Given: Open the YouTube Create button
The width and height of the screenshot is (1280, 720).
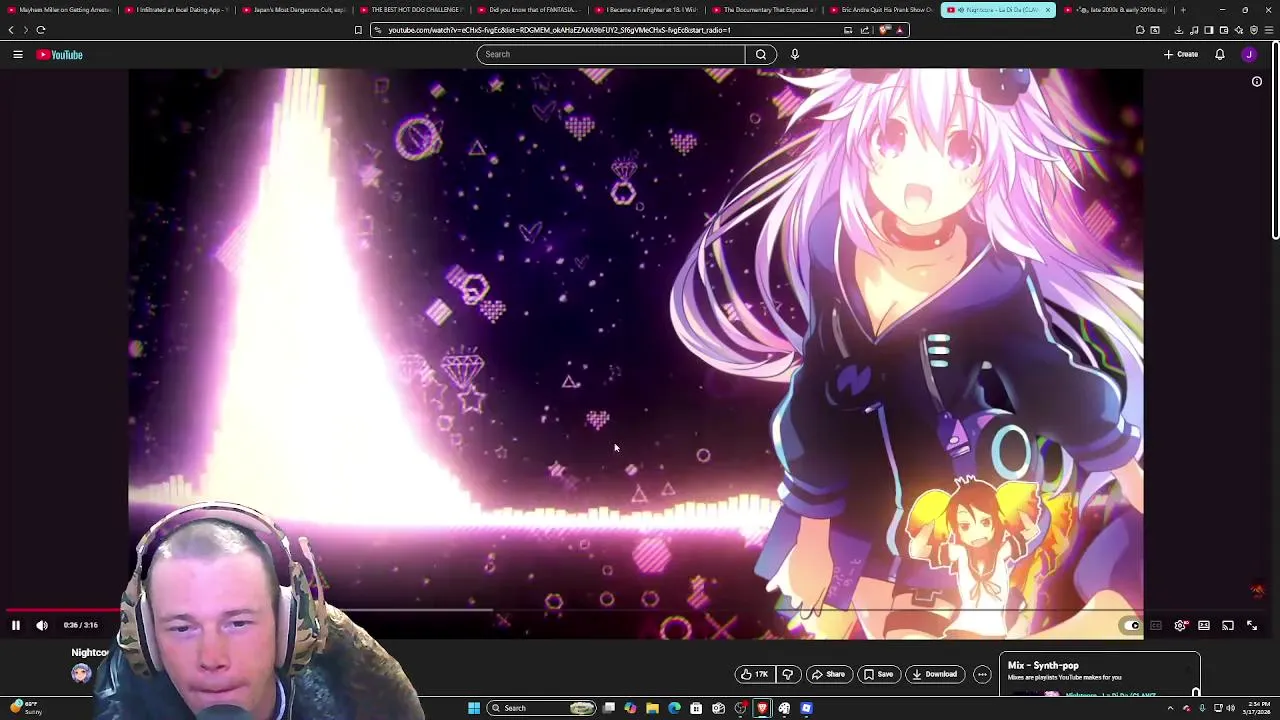Looking at the screenshot, I should [1181, 54].
